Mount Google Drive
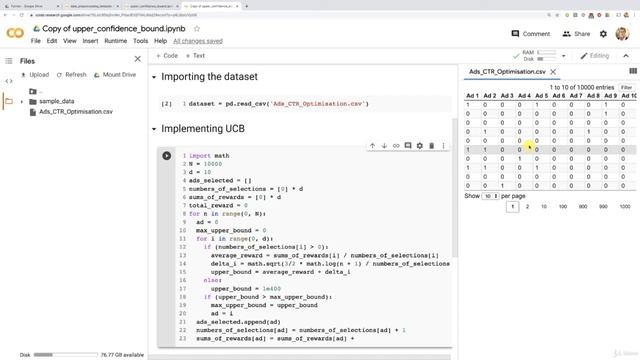The width and height of the screenshot is (640, 360). (115, 75)
